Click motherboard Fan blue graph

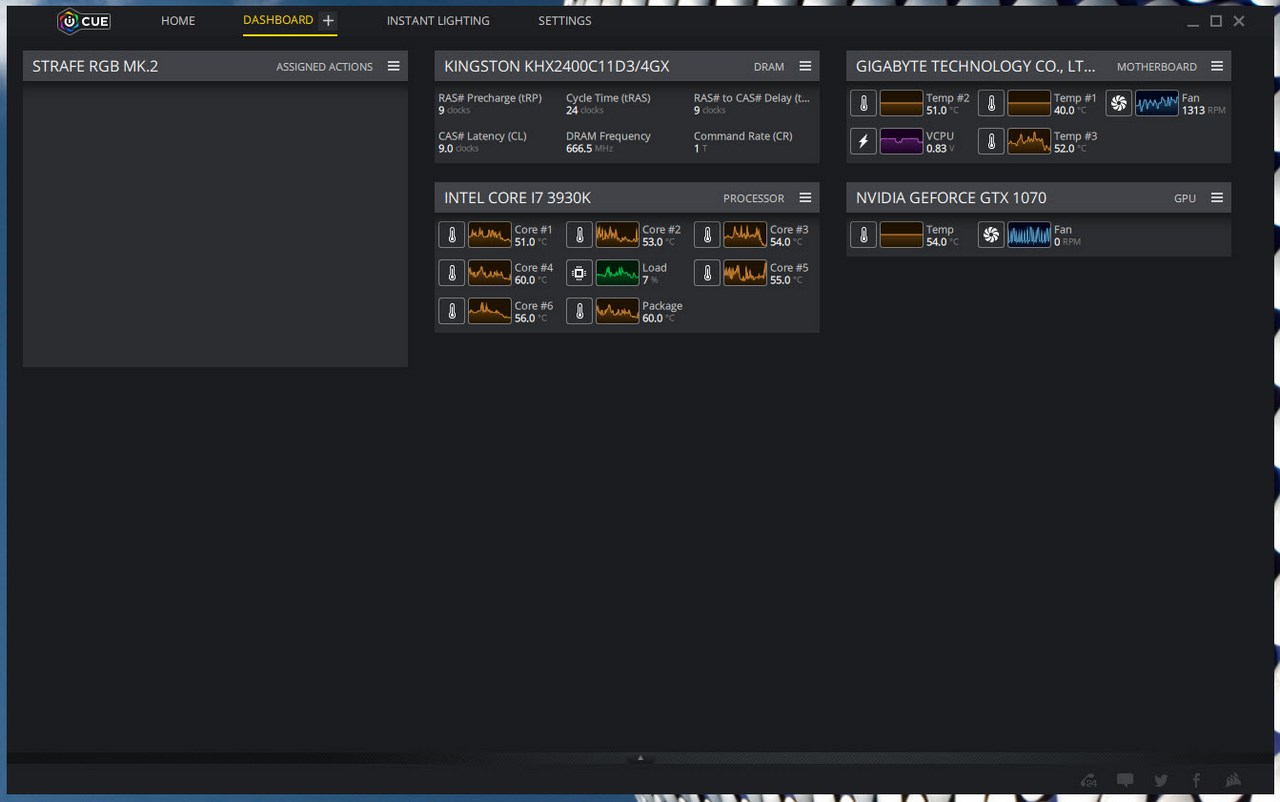(1157, 103)
